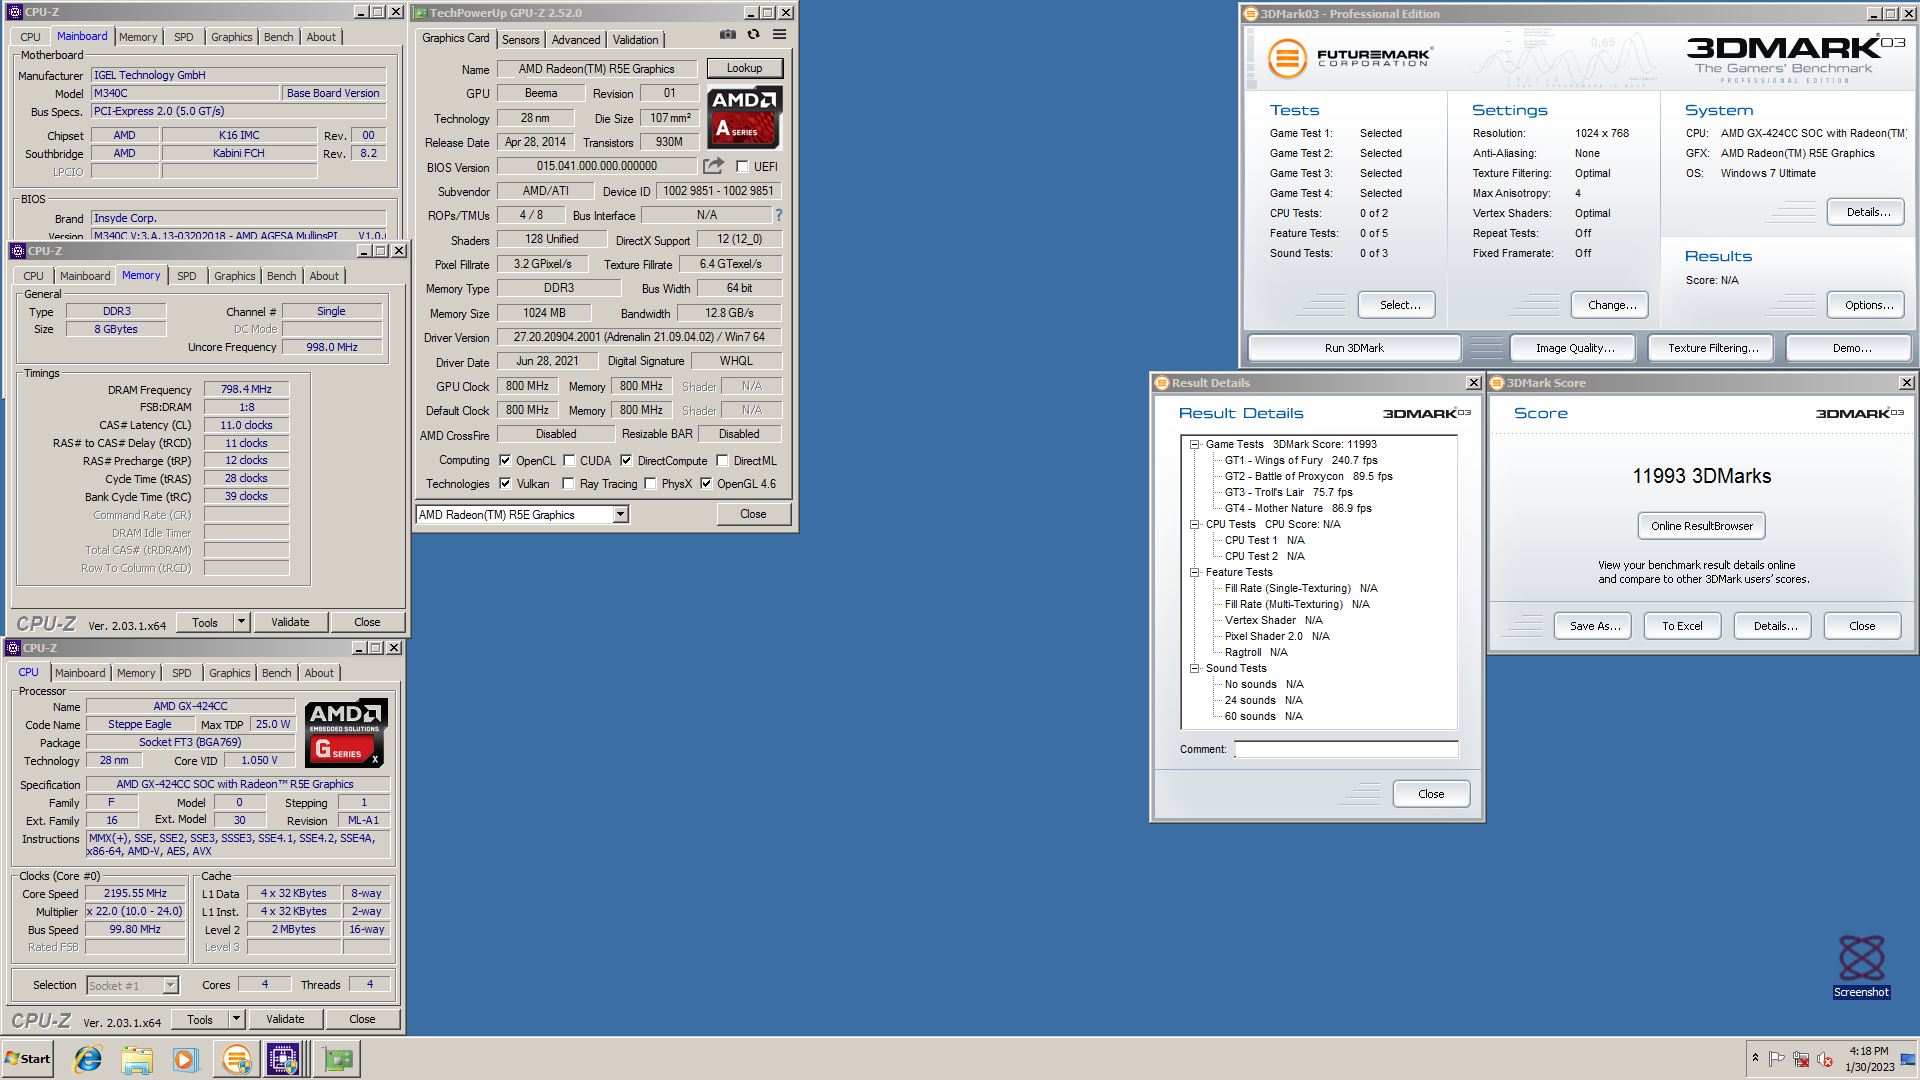This screenshot has width=1920, height=1080.
Task: Click the Select tests button in 3DMark03
Action: tap(1399, 305)
